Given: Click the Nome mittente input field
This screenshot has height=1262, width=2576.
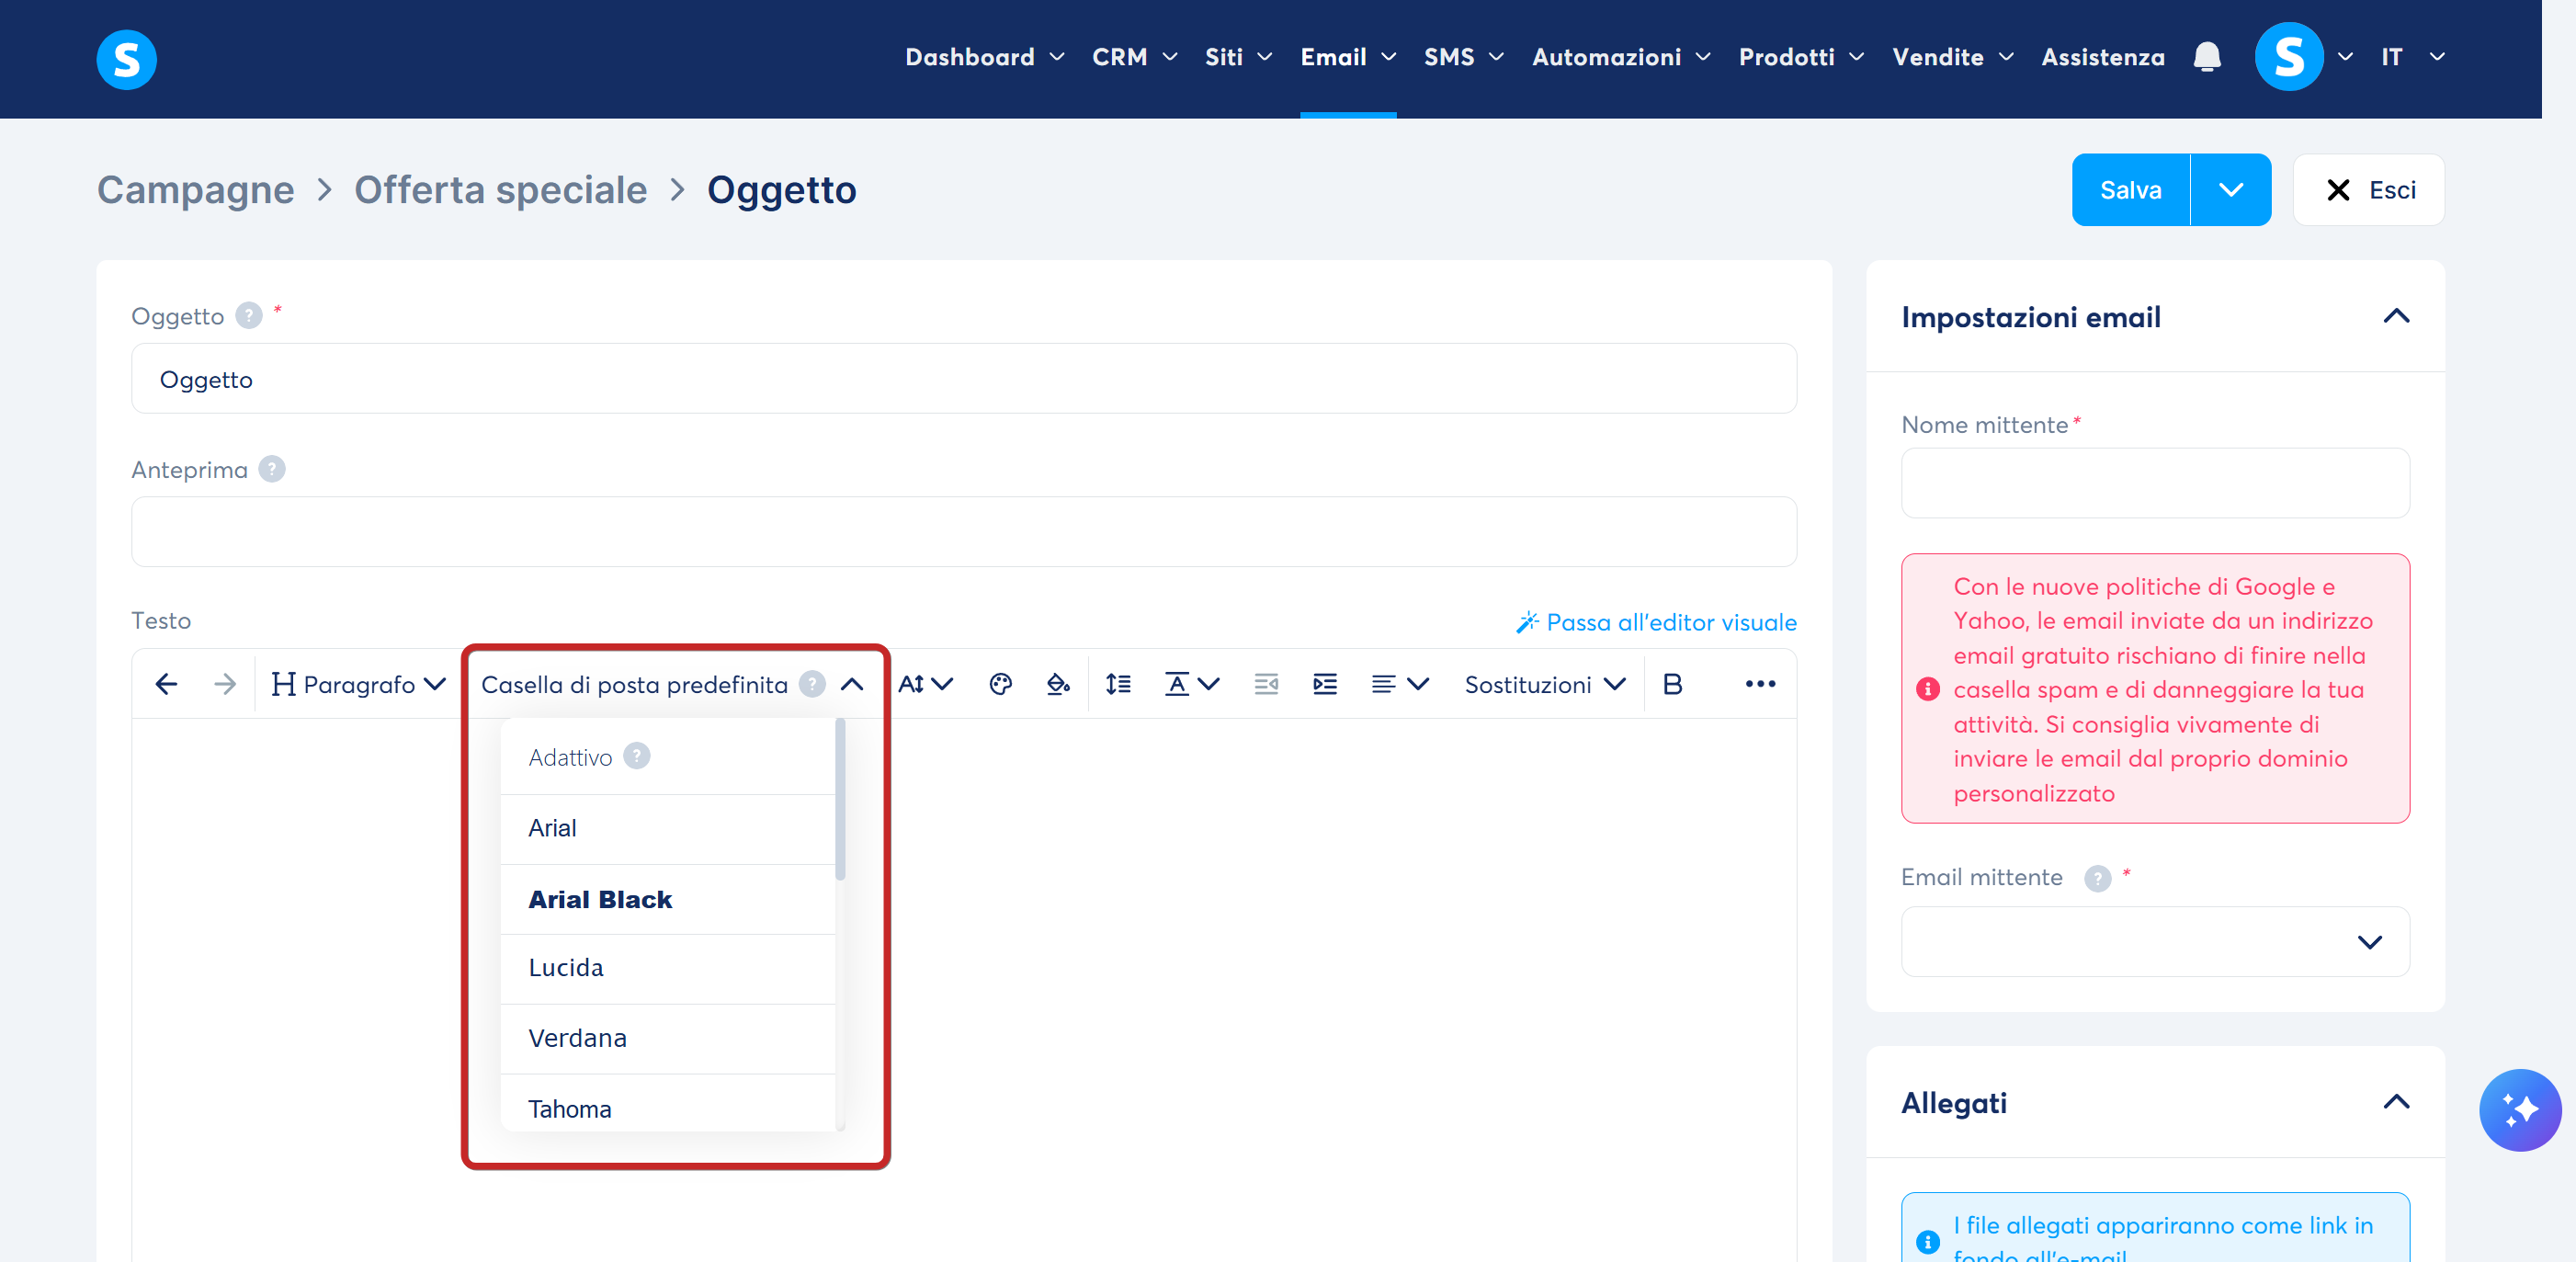Looking at the screenshot, I should pos(2155,483).
